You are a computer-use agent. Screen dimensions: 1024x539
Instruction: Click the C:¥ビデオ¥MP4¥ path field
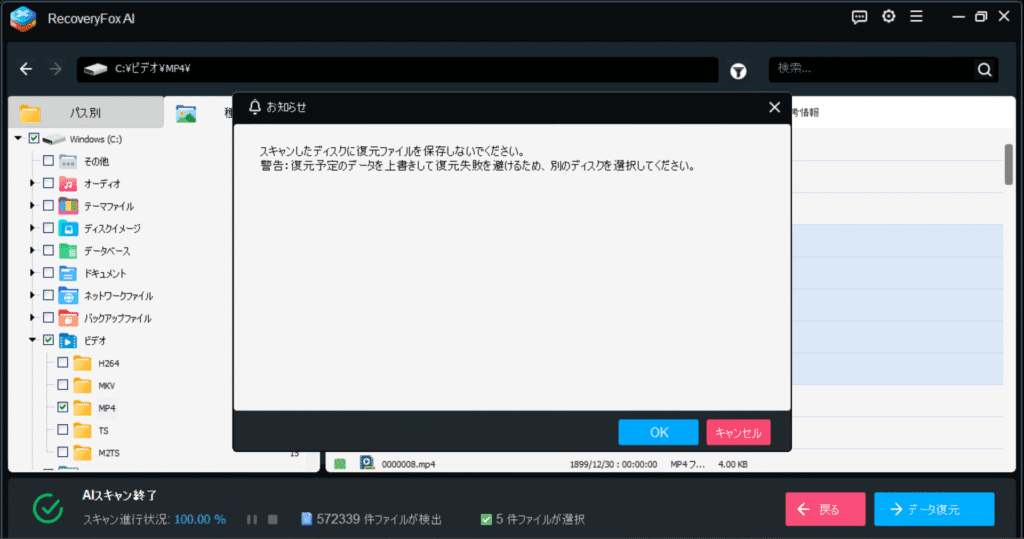[x=398, y=69]
